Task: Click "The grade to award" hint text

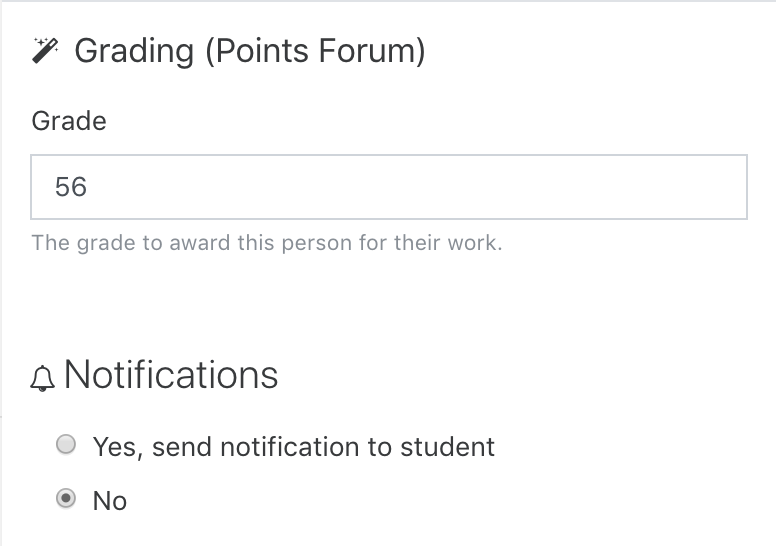Action: point(131,243)
